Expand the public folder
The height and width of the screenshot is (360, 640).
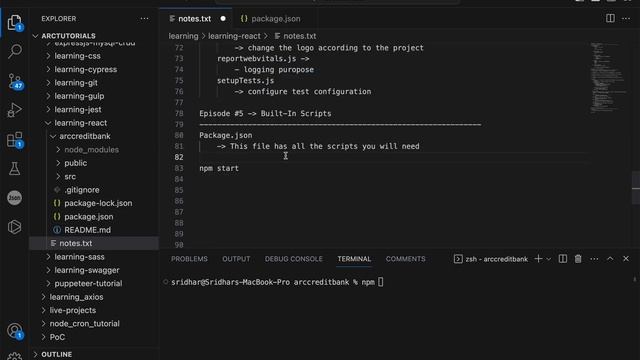76,163
